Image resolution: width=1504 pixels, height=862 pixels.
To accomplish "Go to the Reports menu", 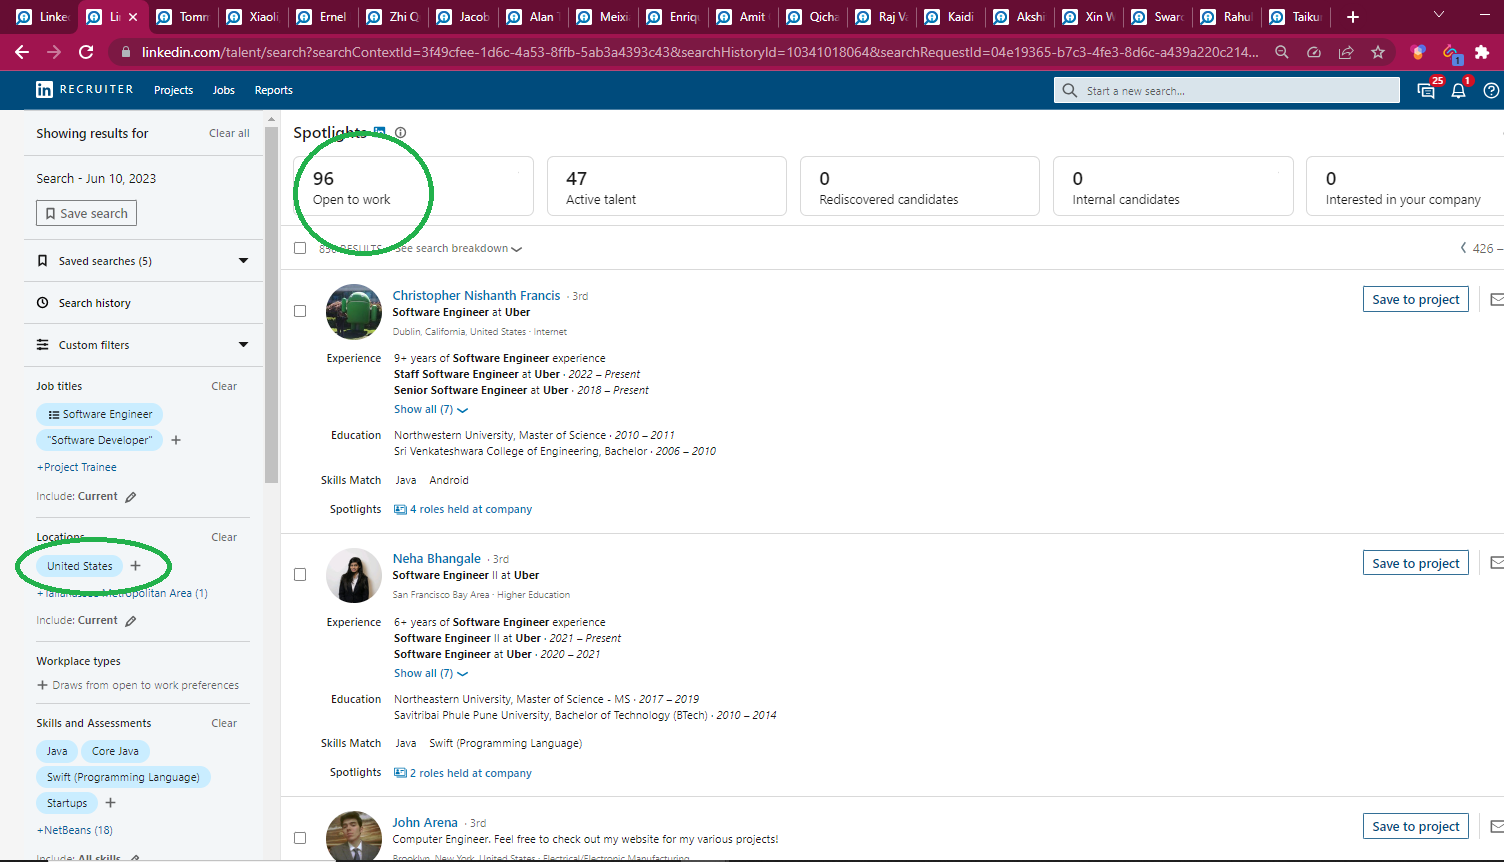I will click(x=273, y=90).
